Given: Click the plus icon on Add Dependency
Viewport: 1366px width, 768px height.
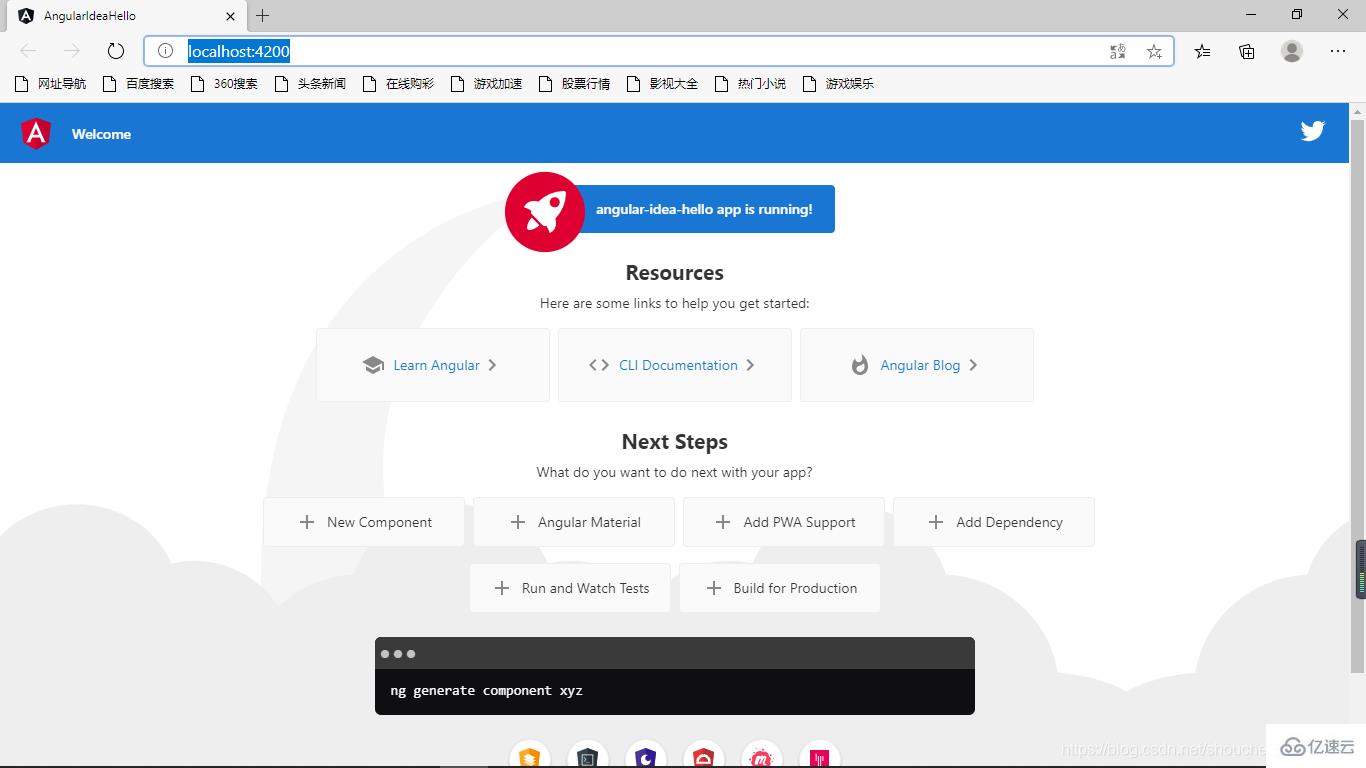Looking at the screenshot, I should [936, 522].
